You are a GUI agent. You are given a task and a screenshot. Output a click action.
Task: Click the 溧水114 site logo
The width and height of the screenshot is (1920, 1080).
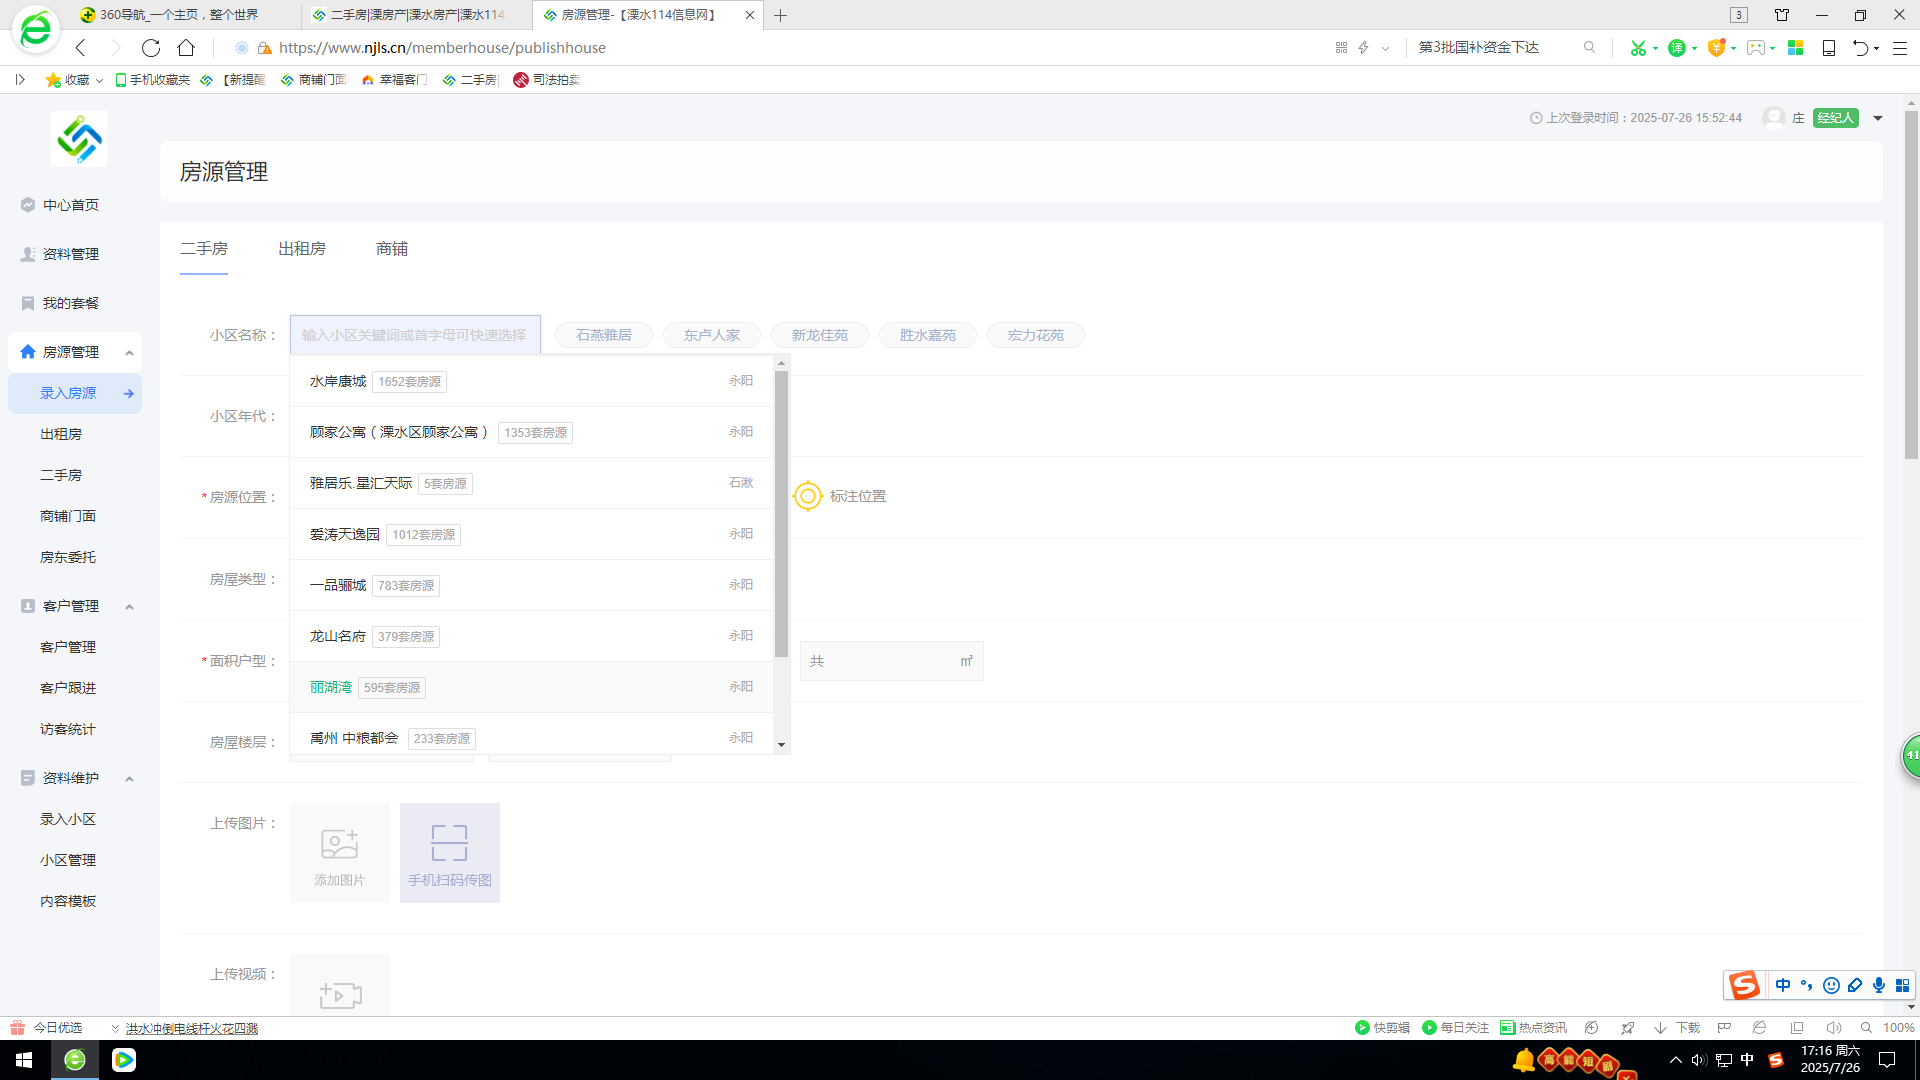point(79,139)
